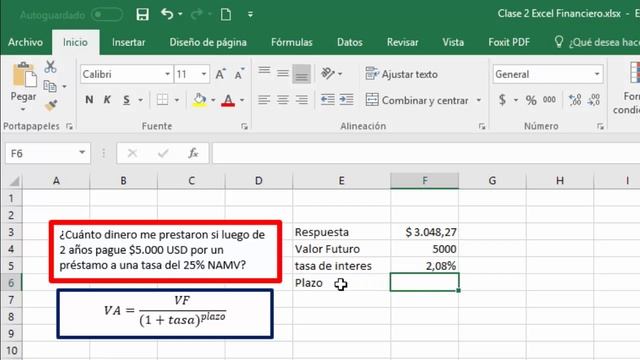Click the Combinar y centrar button

tap(417, 100)
